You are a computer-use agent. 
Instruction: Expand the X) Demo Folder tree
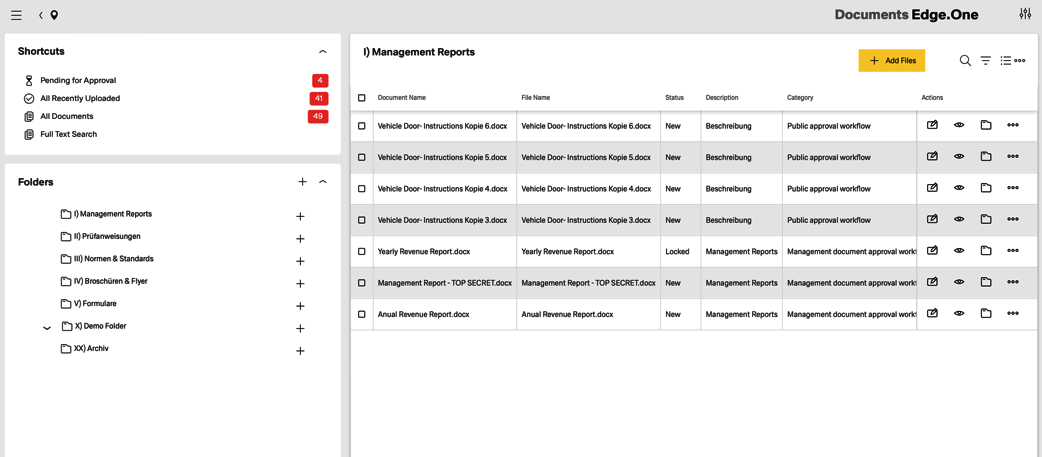tap(47, 327)
